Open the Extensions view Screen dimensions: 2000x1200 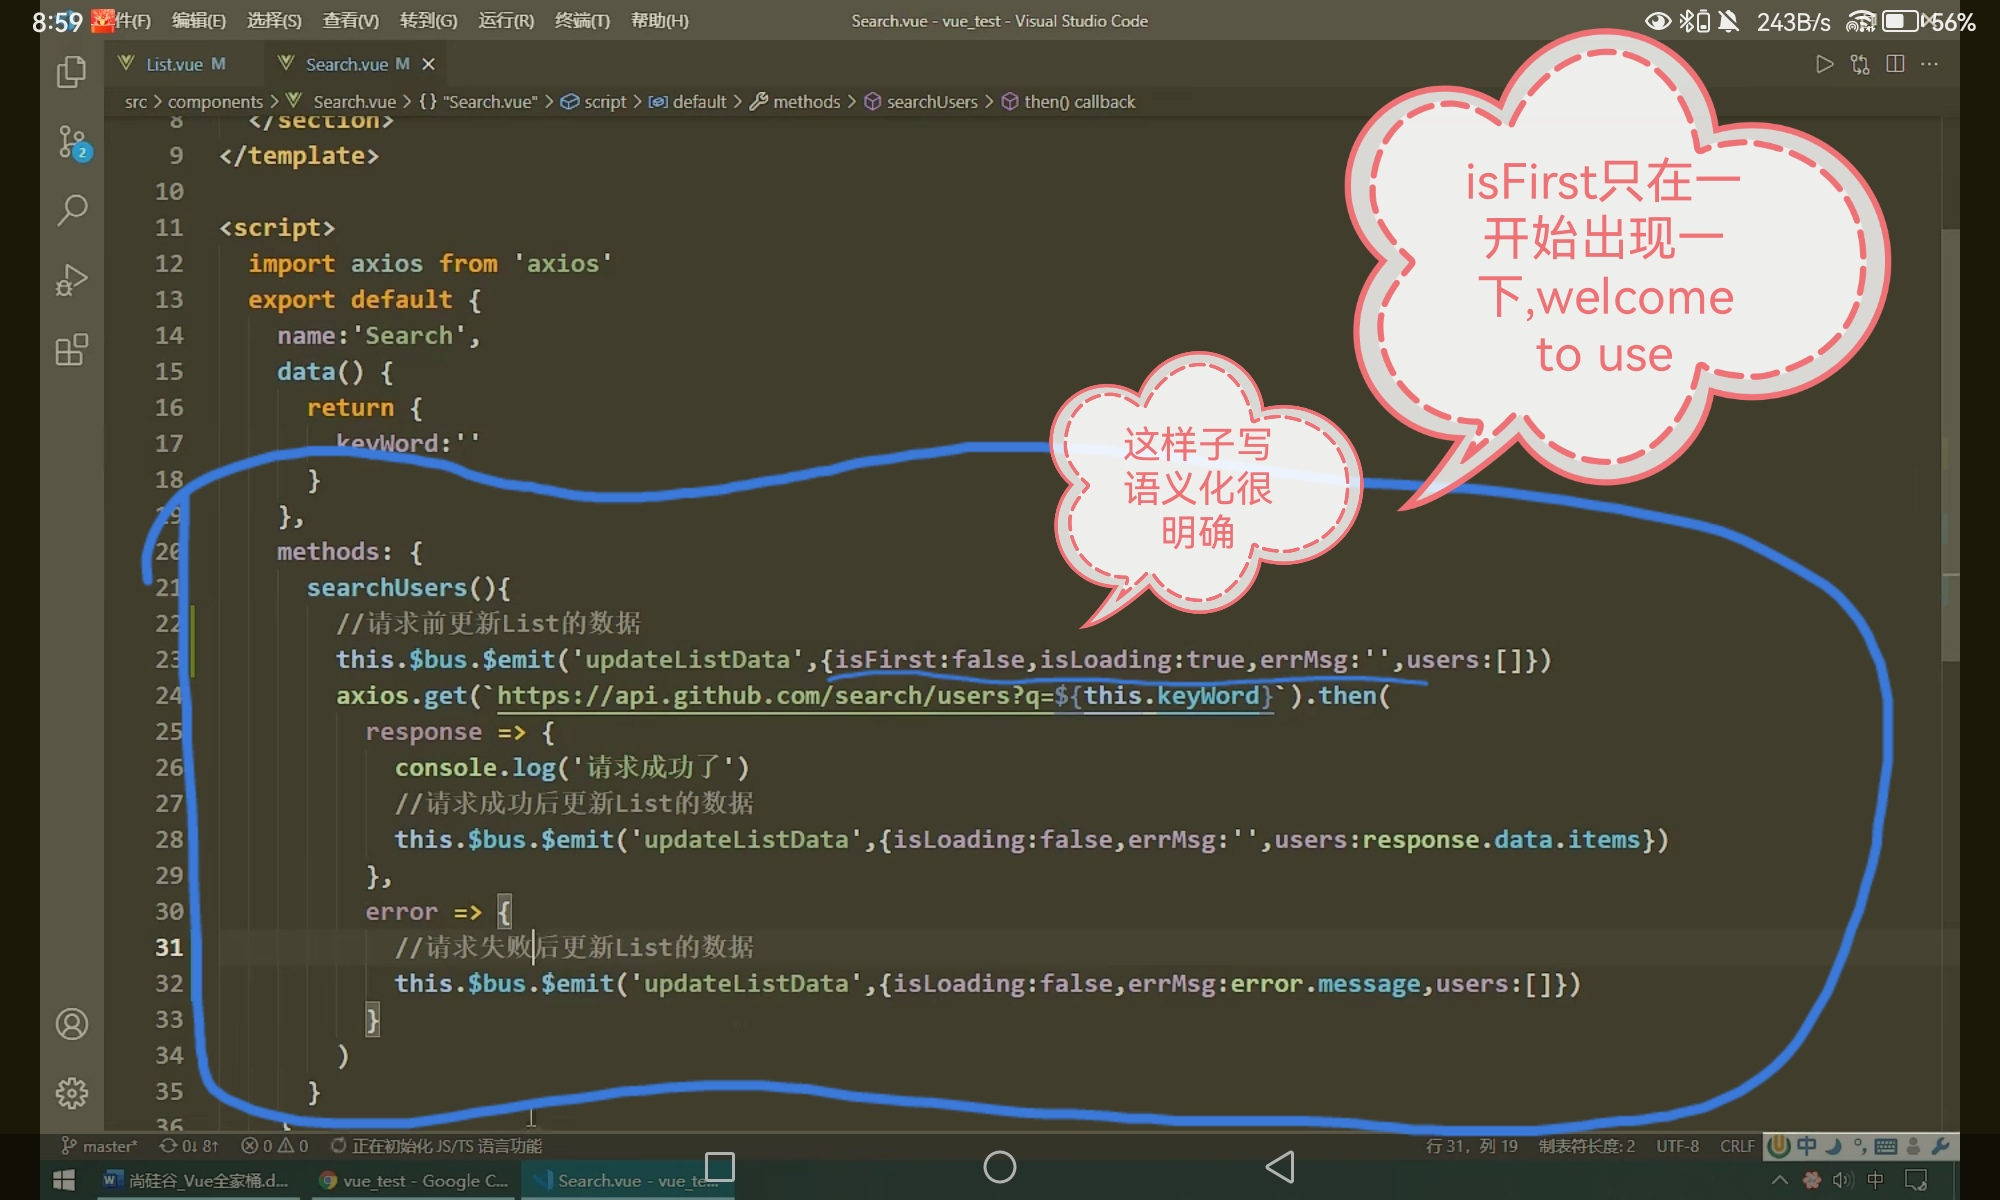pyautogui.click(x=72, y=350)
